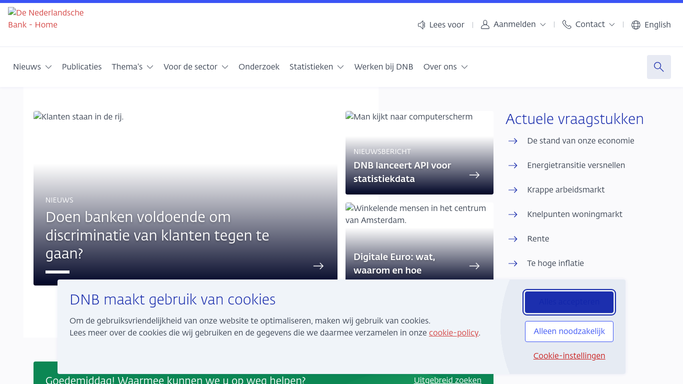
Task: Click the Lees voor speaker icon
Action: (x=421, y=25)
